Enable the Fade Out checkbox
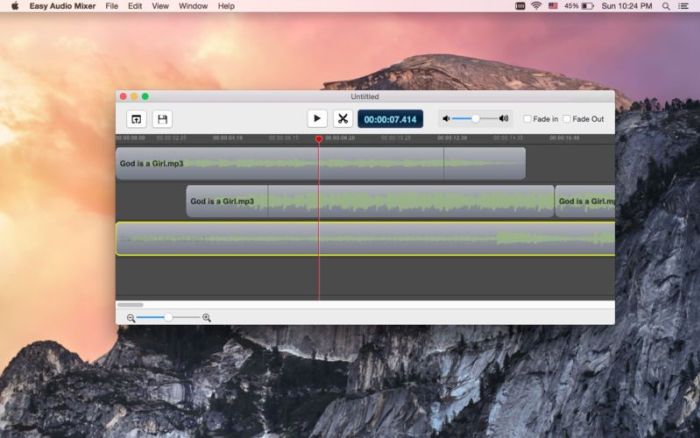Viewport: 700px width, 438px height. tap(567, 119)
